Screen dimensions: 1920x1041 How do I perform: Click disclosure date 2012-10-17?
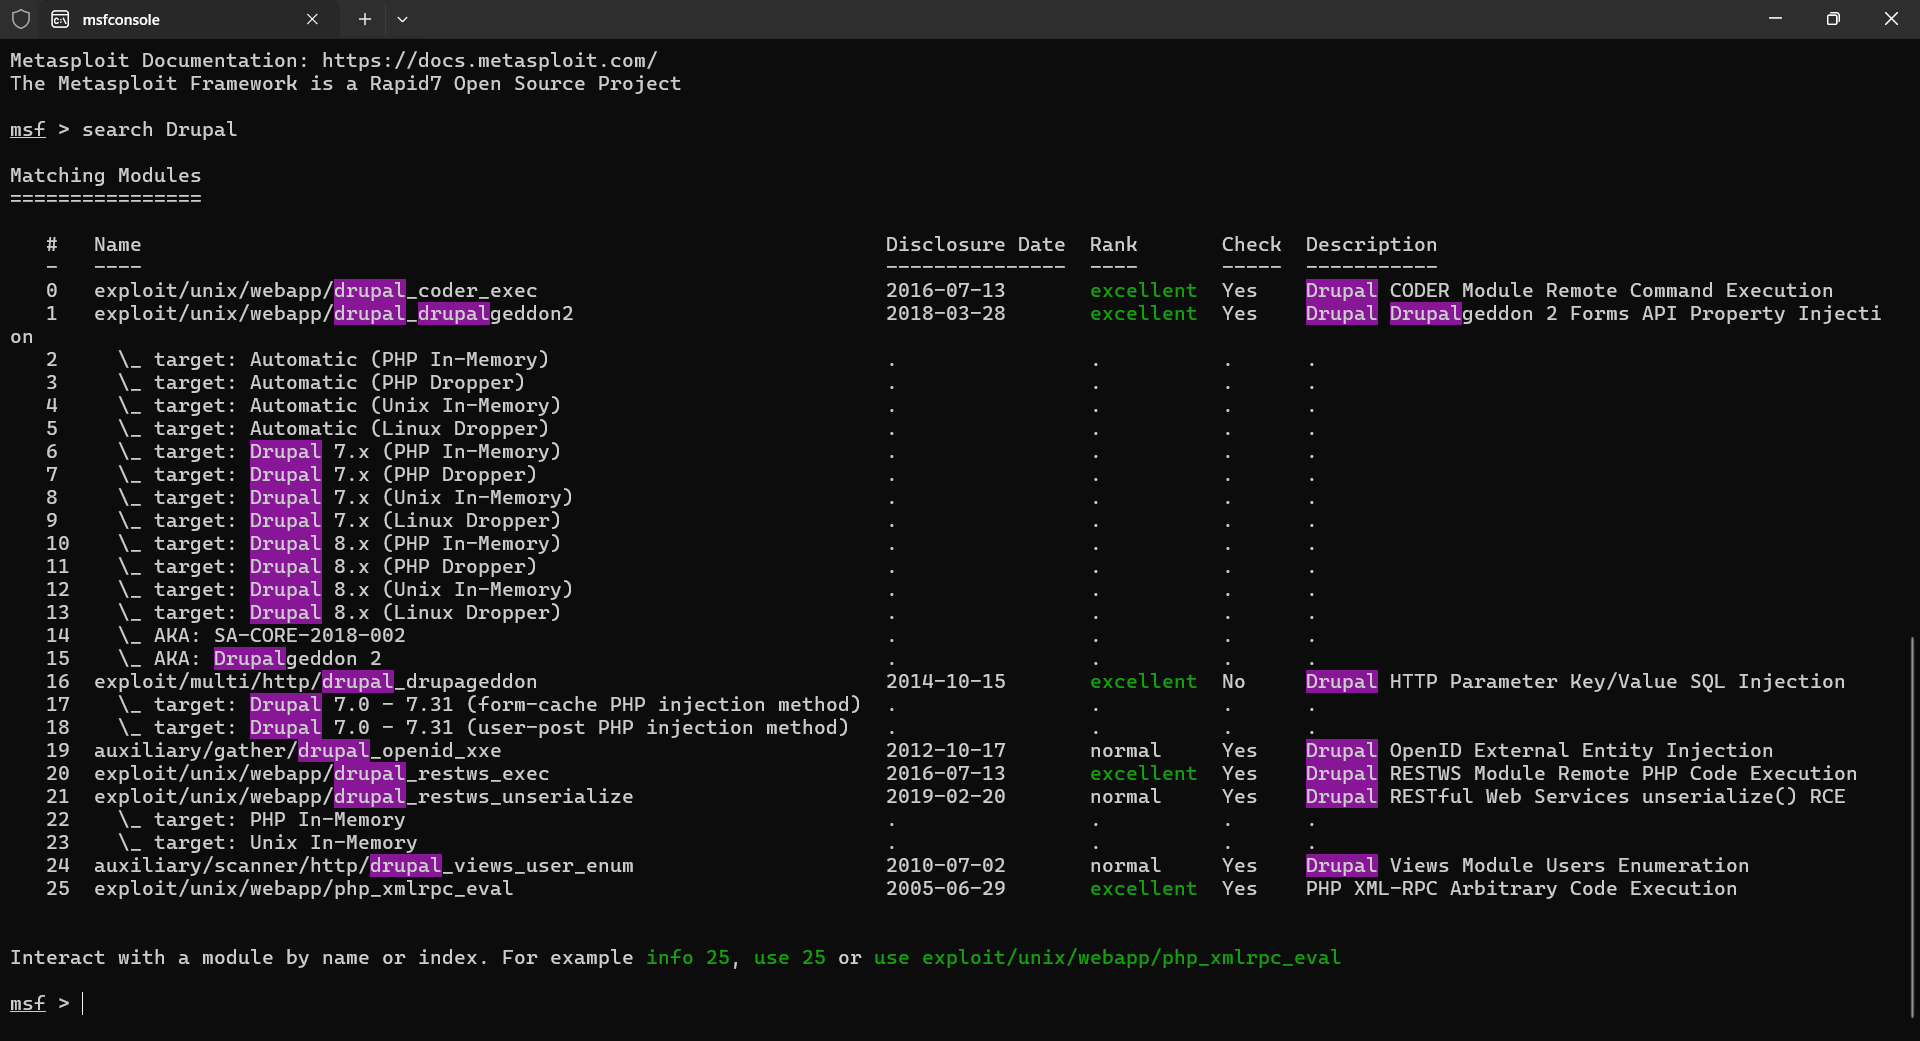(x=946, y=751)
